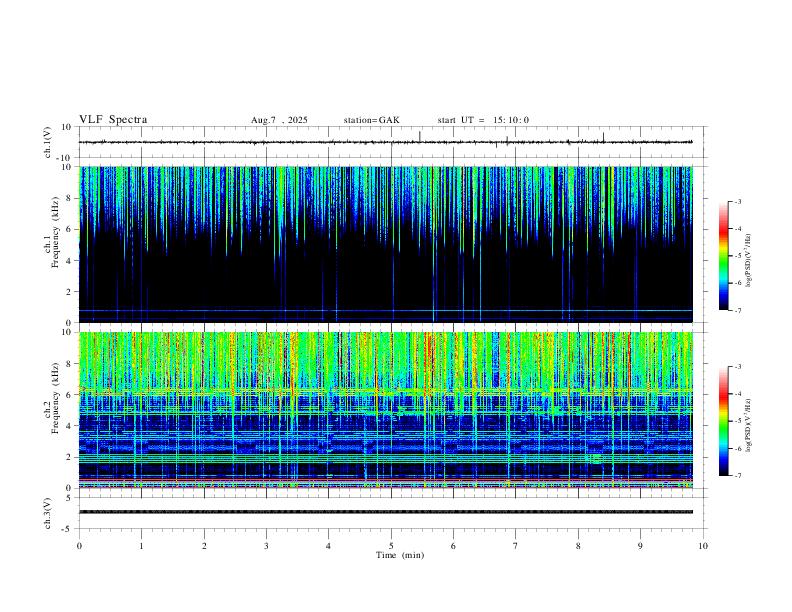Click the ch.1 spectrogram colorbar
This screenshot has height=612, width=792.
723,256
